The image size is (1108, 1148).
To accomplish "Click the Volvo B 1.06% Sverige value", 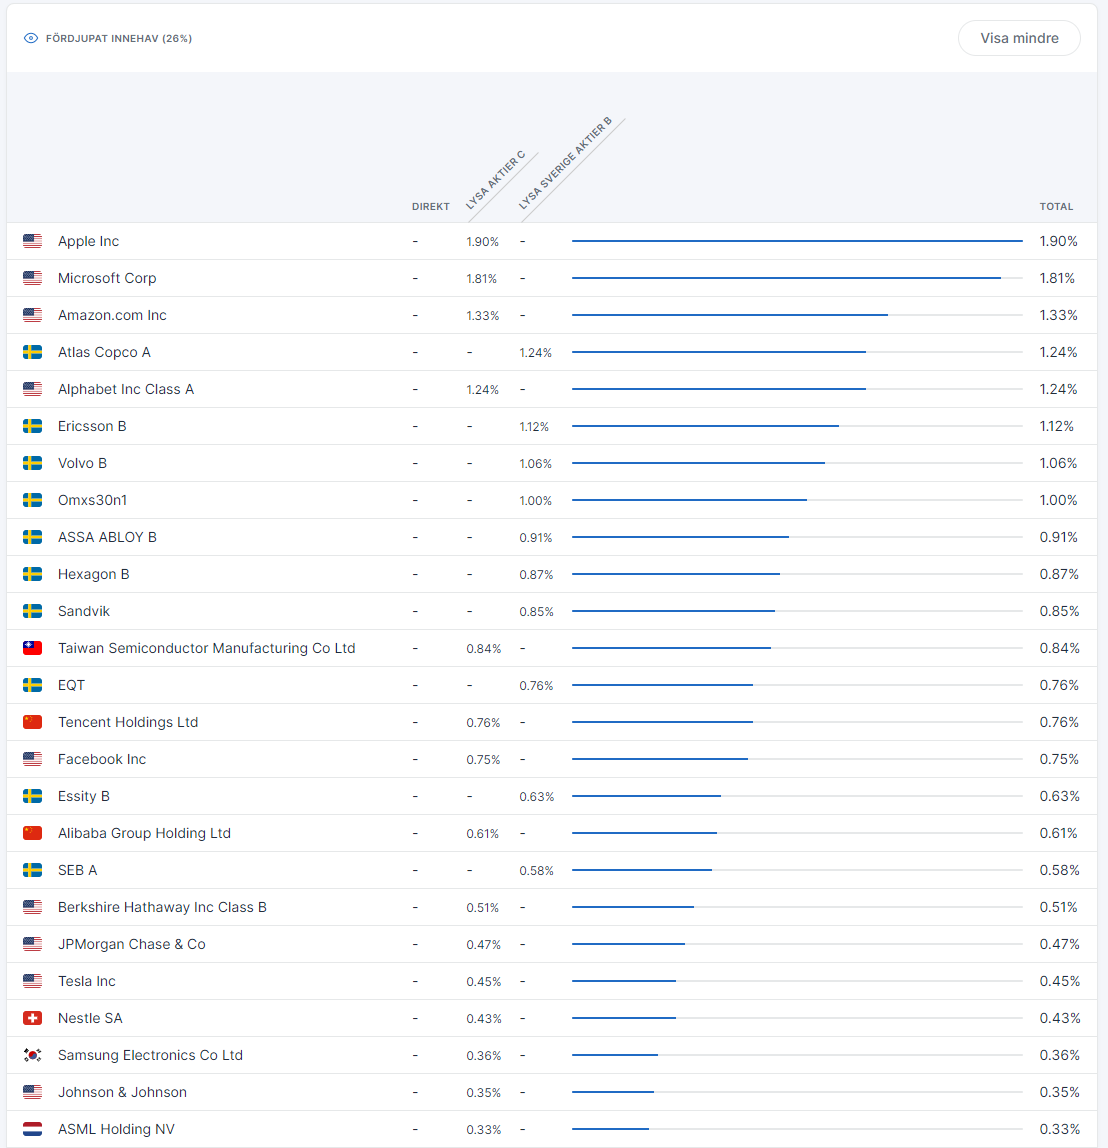I will point(535,464).
